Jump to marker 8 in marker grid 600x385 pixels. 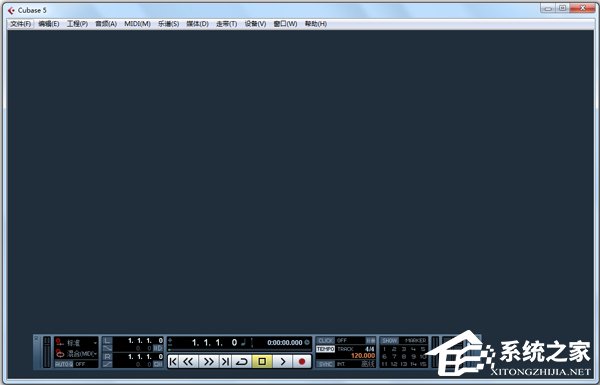click(404, 356)
